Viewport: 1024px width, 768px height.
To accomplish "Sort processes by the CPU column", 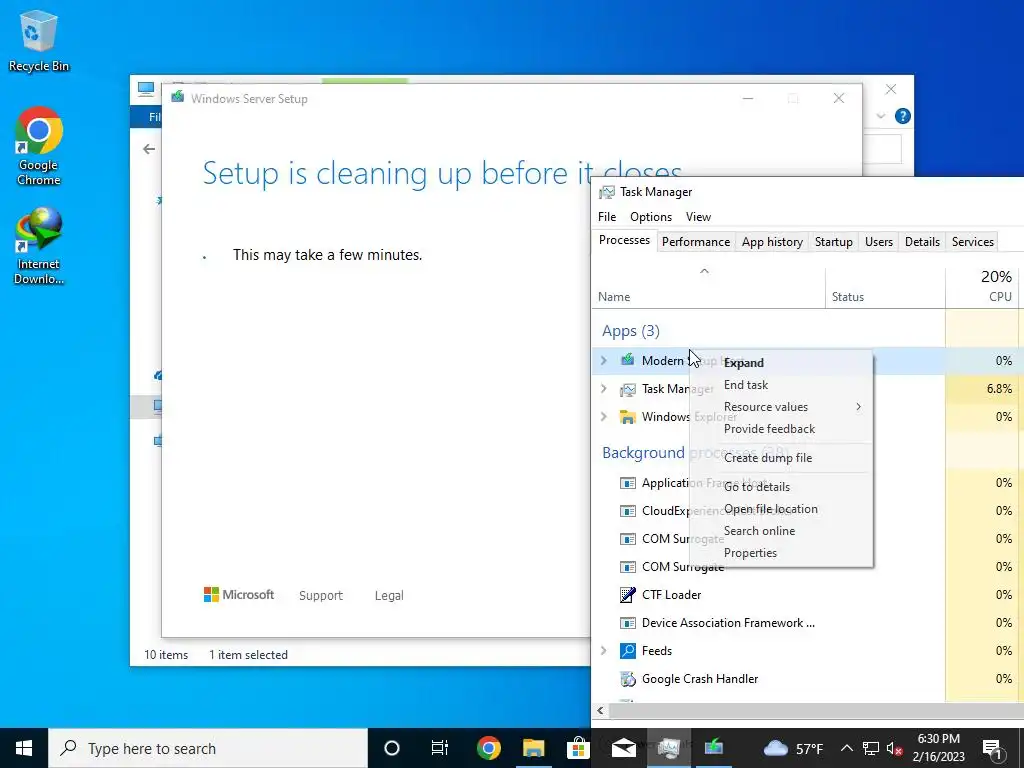I will point(984,288).
